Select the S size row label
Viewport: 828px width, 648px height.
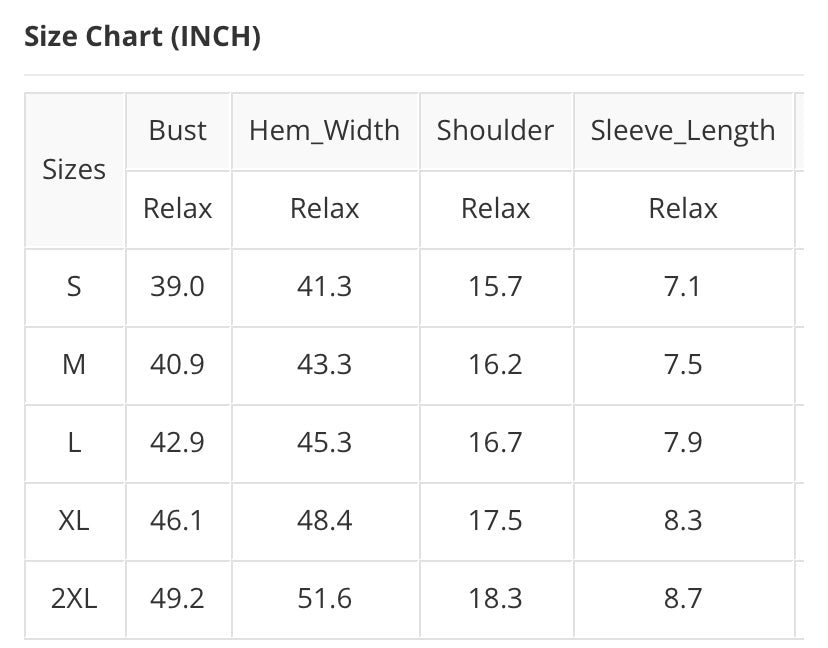tap(74, 287)
